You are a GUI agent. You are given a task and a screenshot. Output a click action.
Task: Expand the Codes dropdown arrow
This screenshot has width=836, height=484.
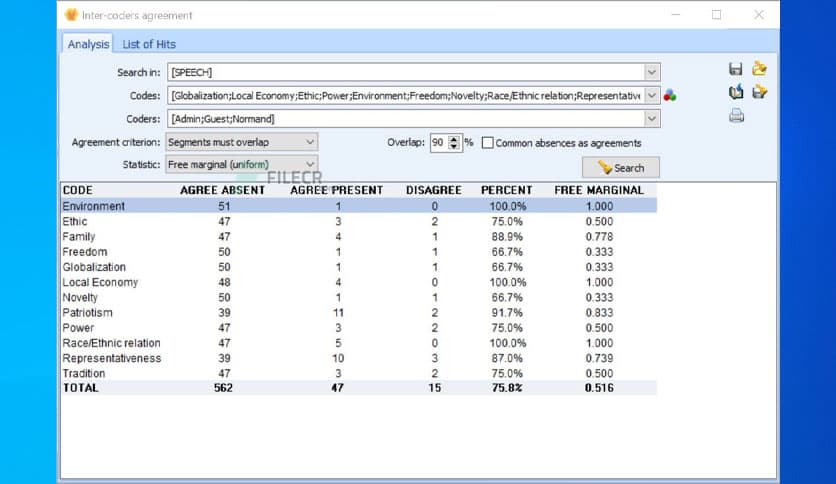click(x=652, y=95)
